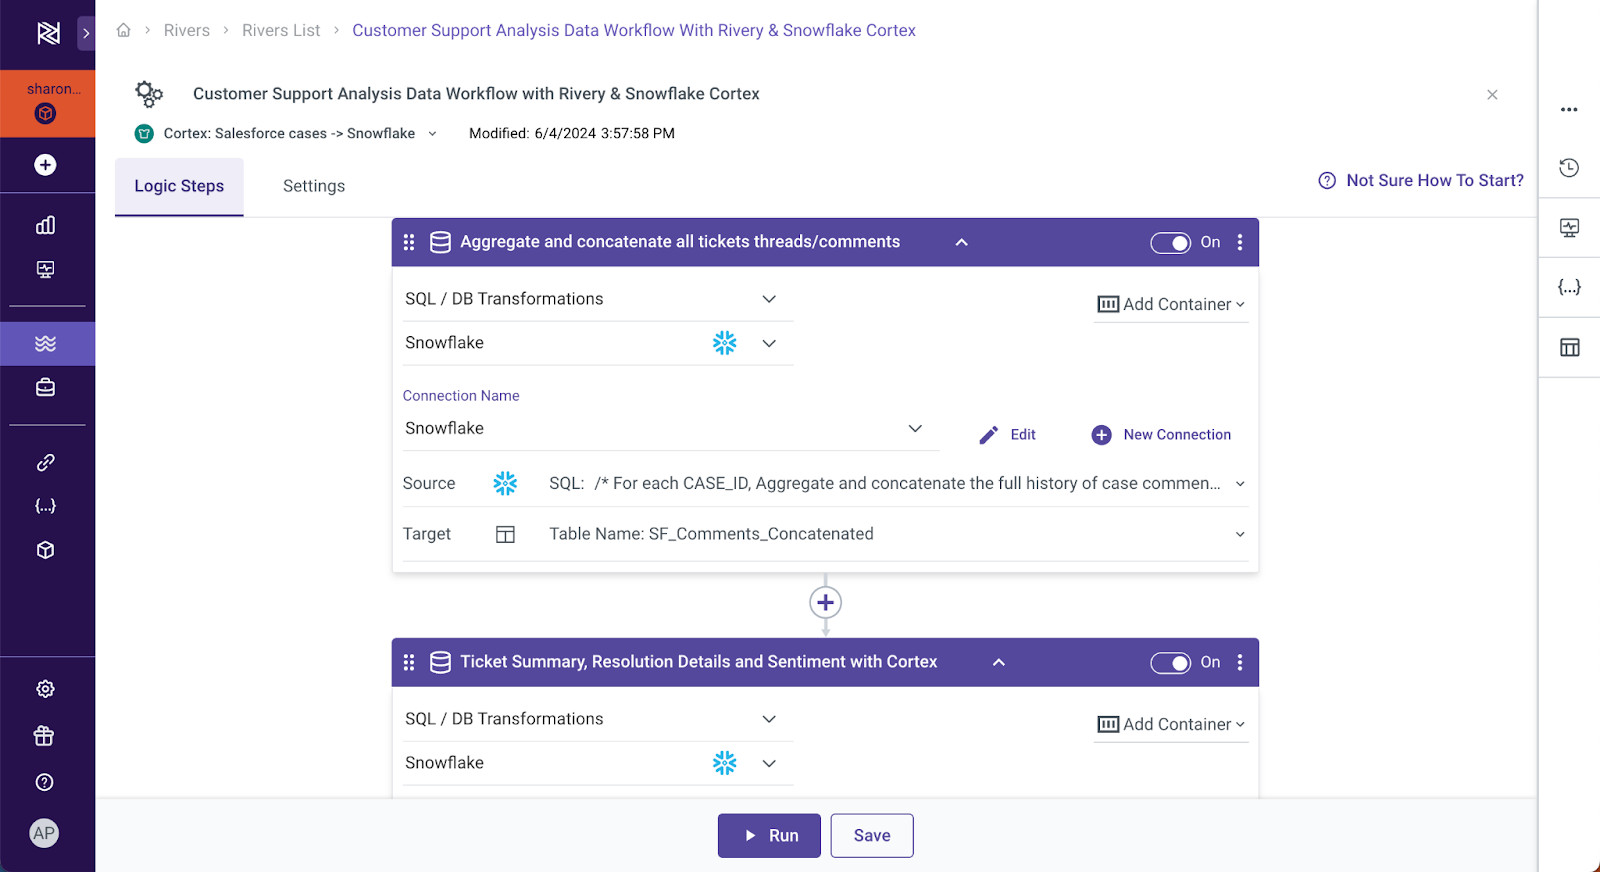Click the AP user avatar
Image resolution: width=1600 pixels, height=872 pixels.
click(x=44, y=833)
